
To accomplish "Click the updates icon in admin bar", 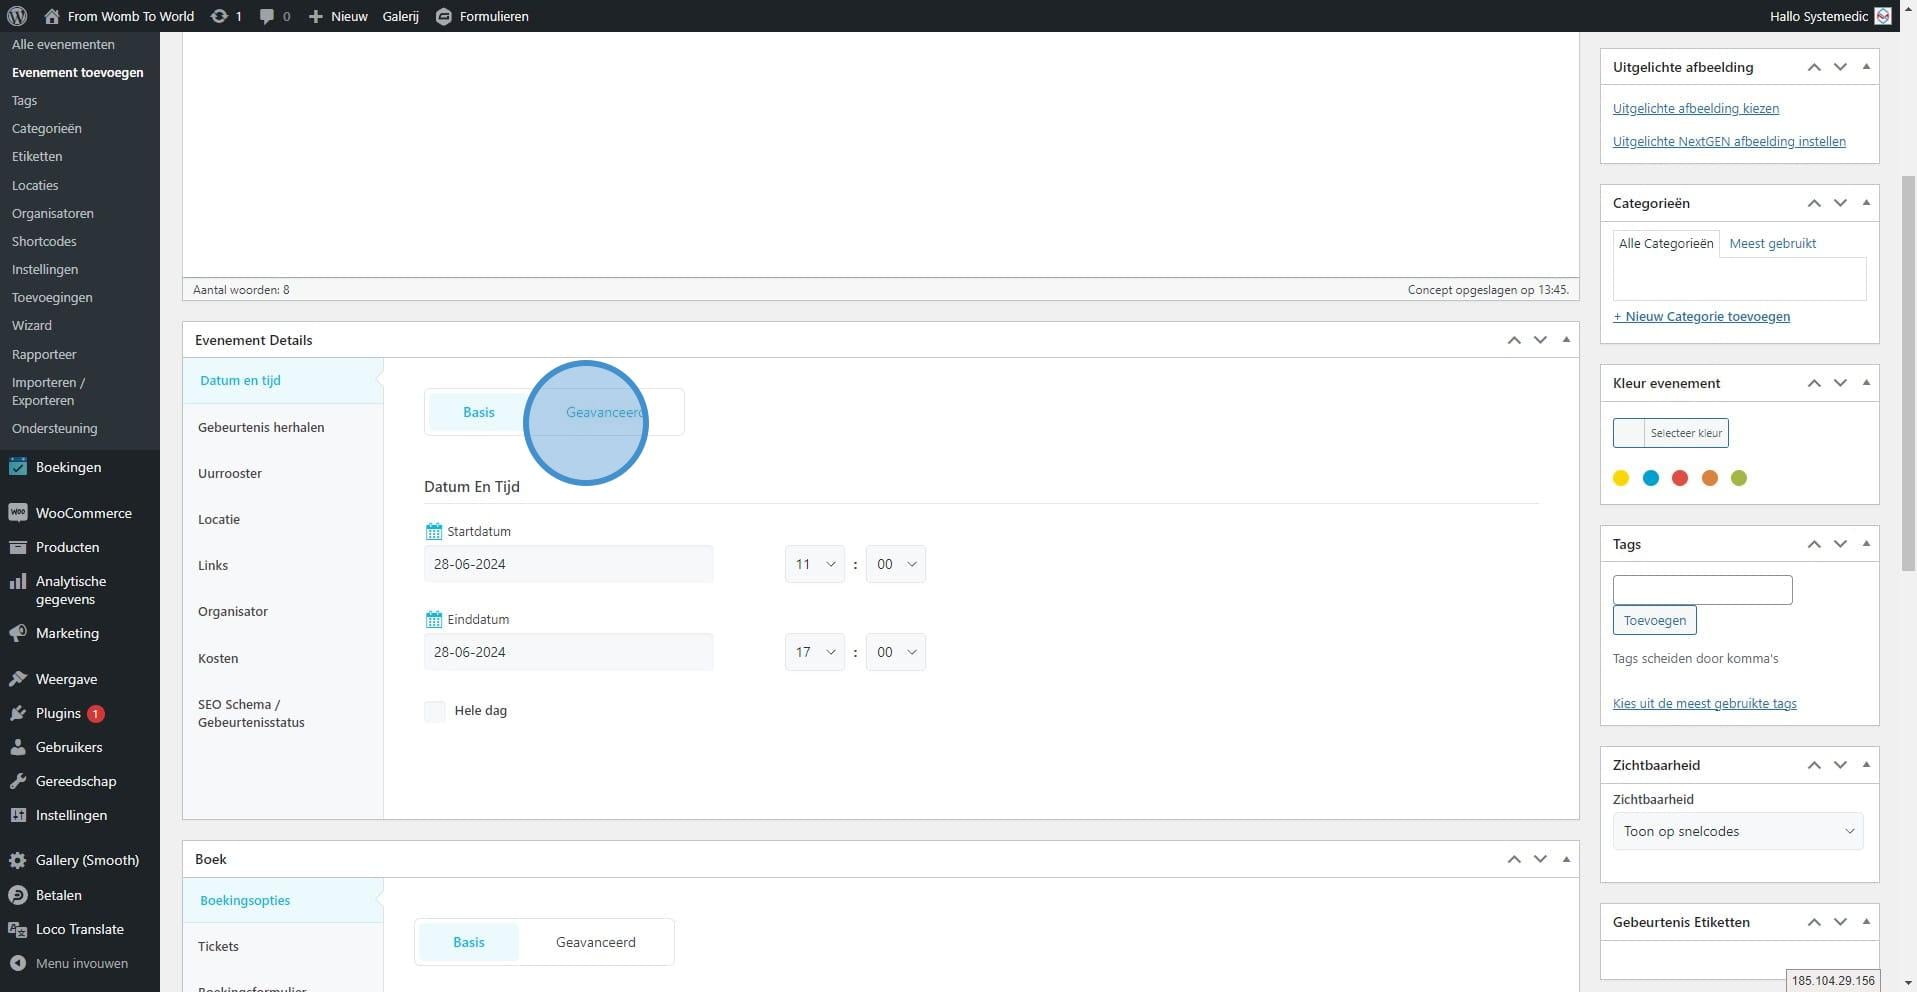I will (x=218, y=16).
